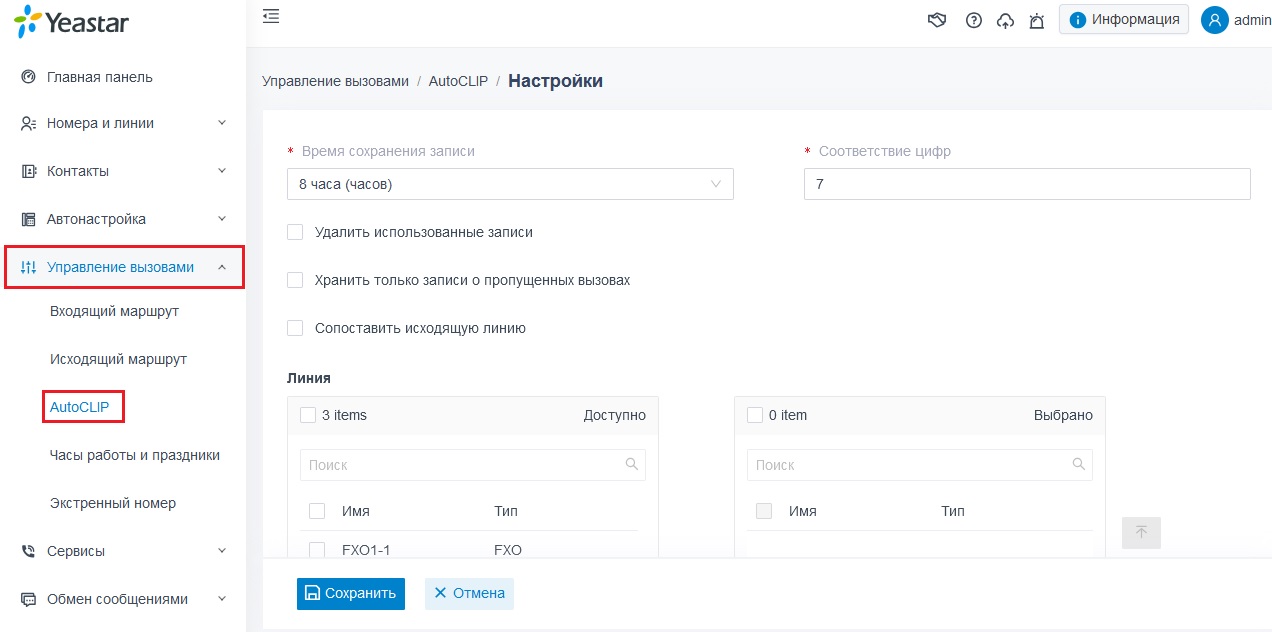This screenshot has height=632, width=1272.
Task: Collapse the Управление вызовами menu
Action: coord(222,267)
